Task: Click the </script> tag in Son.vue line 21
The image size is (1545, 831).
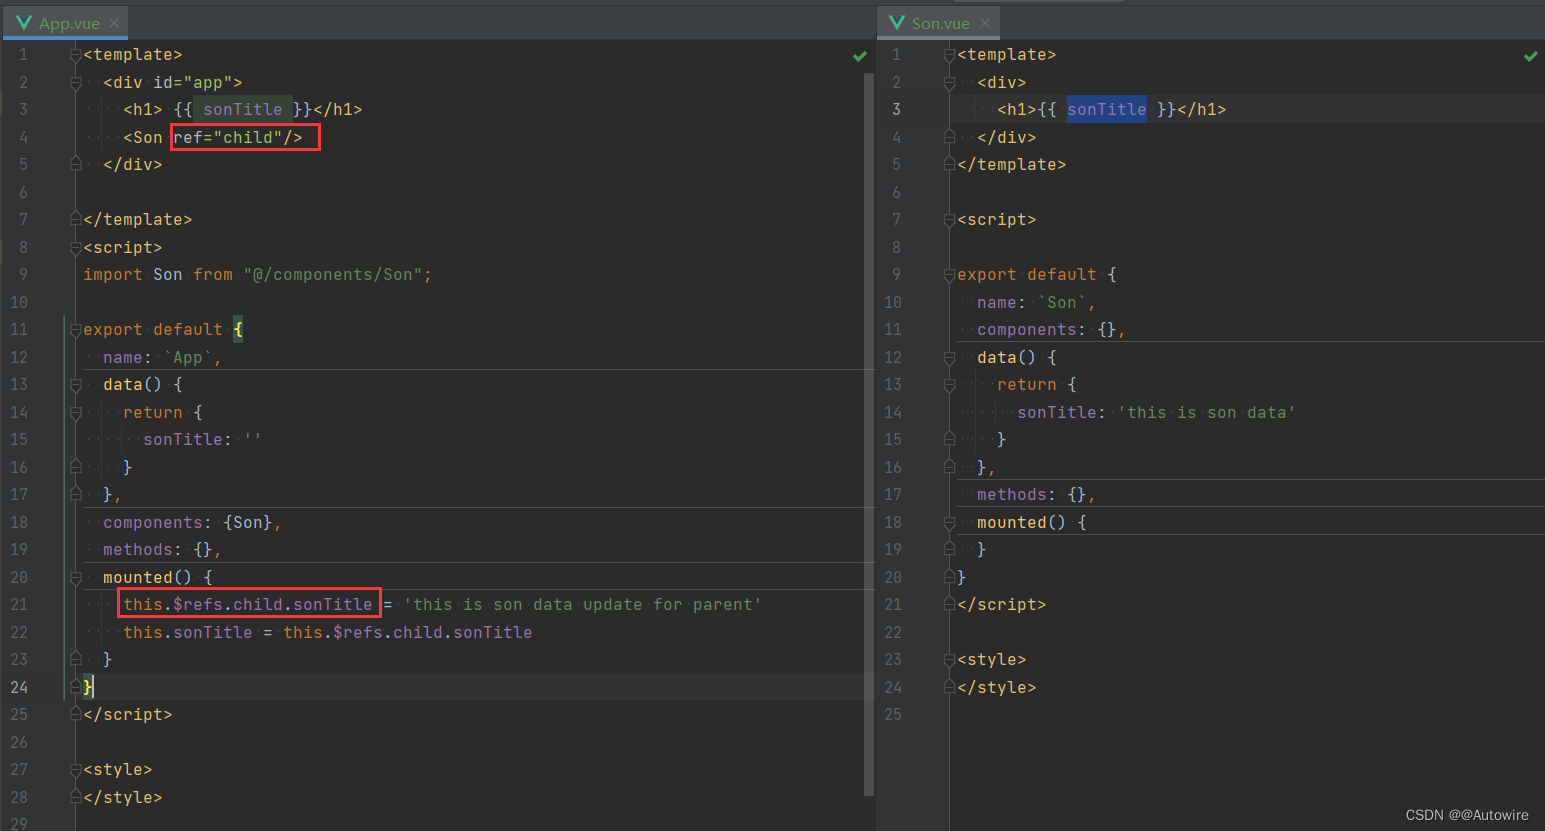Action: click(1001, 605)
